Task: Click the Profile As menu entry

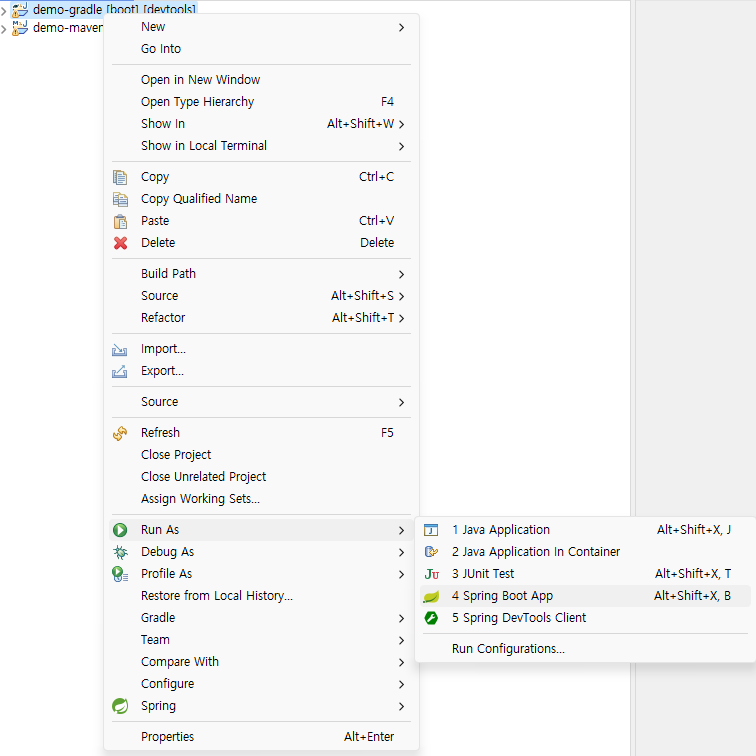Action: pyautogui.click(x=260, y=574)
